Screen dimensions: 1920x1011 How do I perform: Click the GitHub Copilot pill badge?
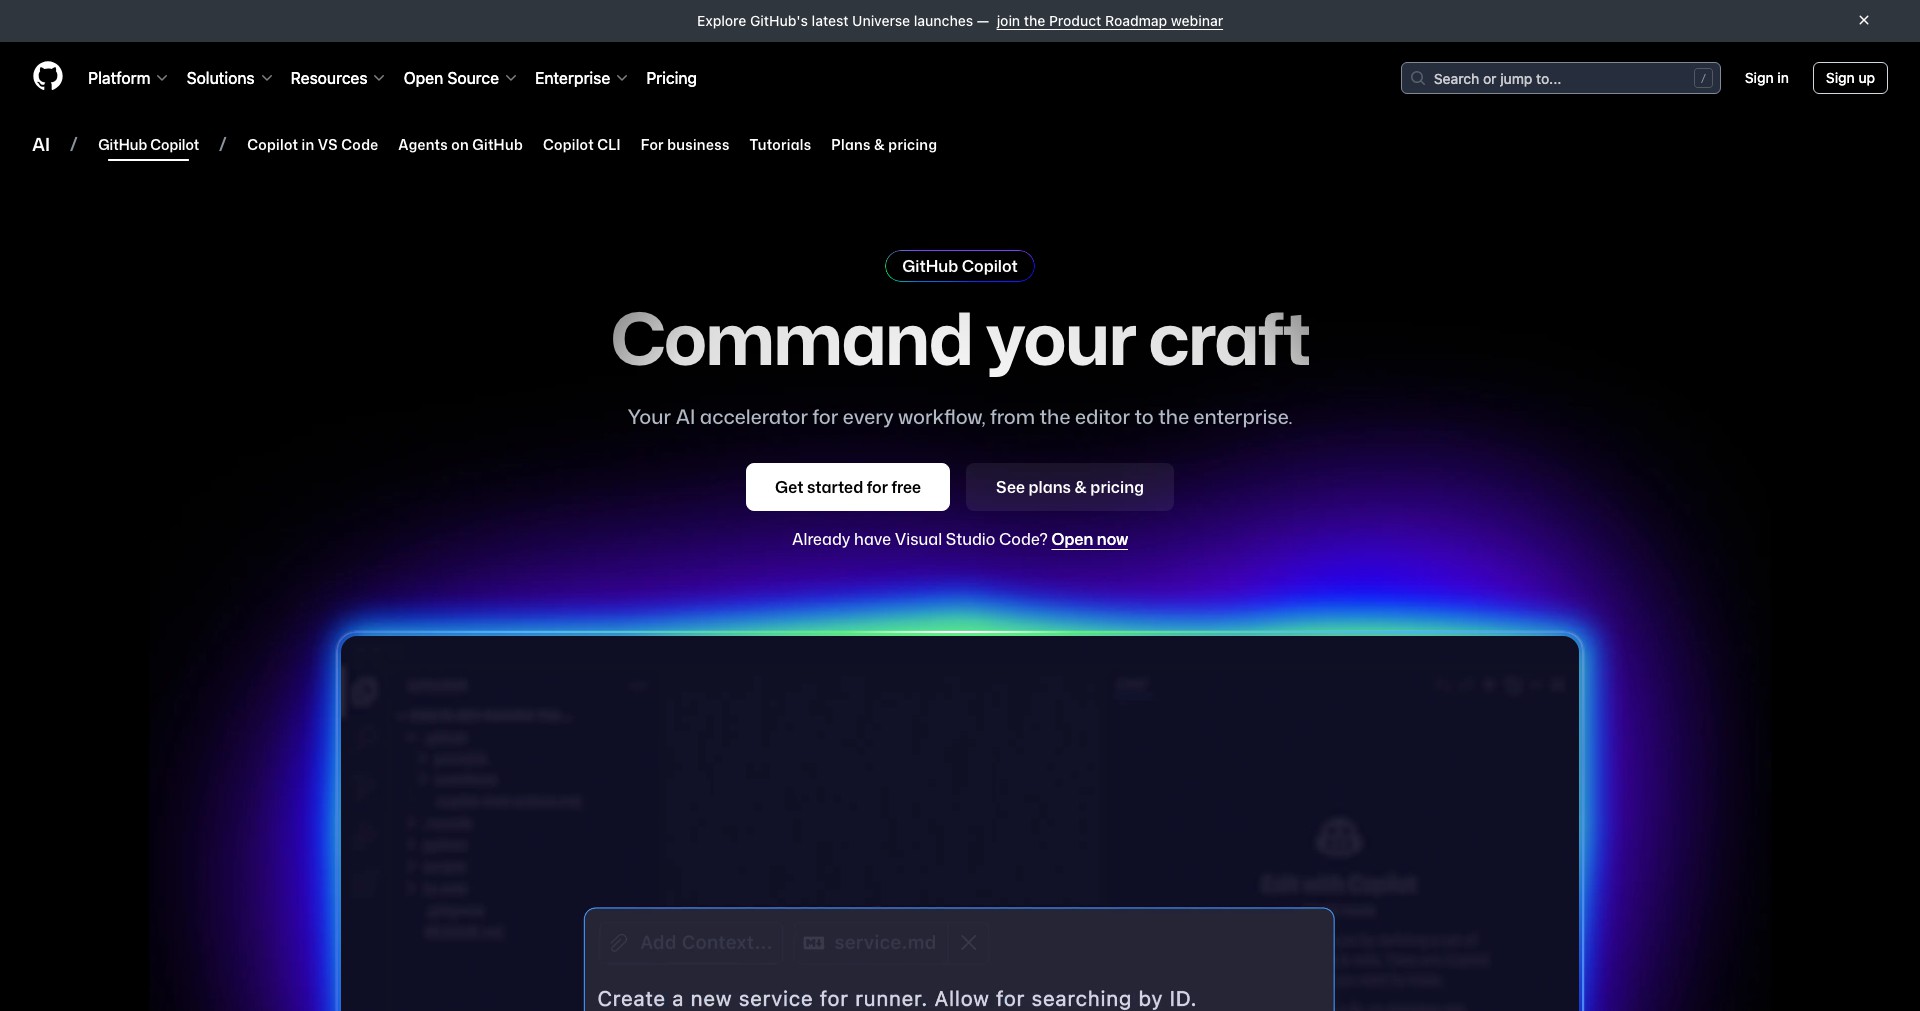point(960,266)
